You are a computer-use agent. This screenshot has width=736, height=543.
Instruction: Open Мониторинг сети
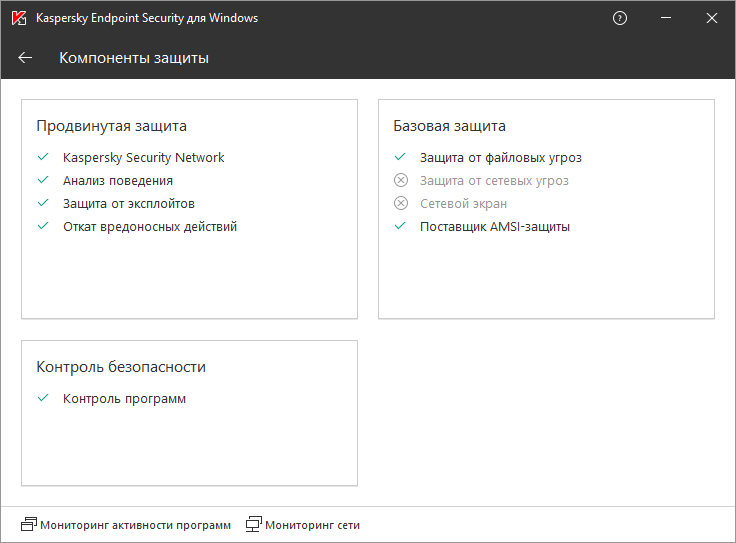point(312,525)
